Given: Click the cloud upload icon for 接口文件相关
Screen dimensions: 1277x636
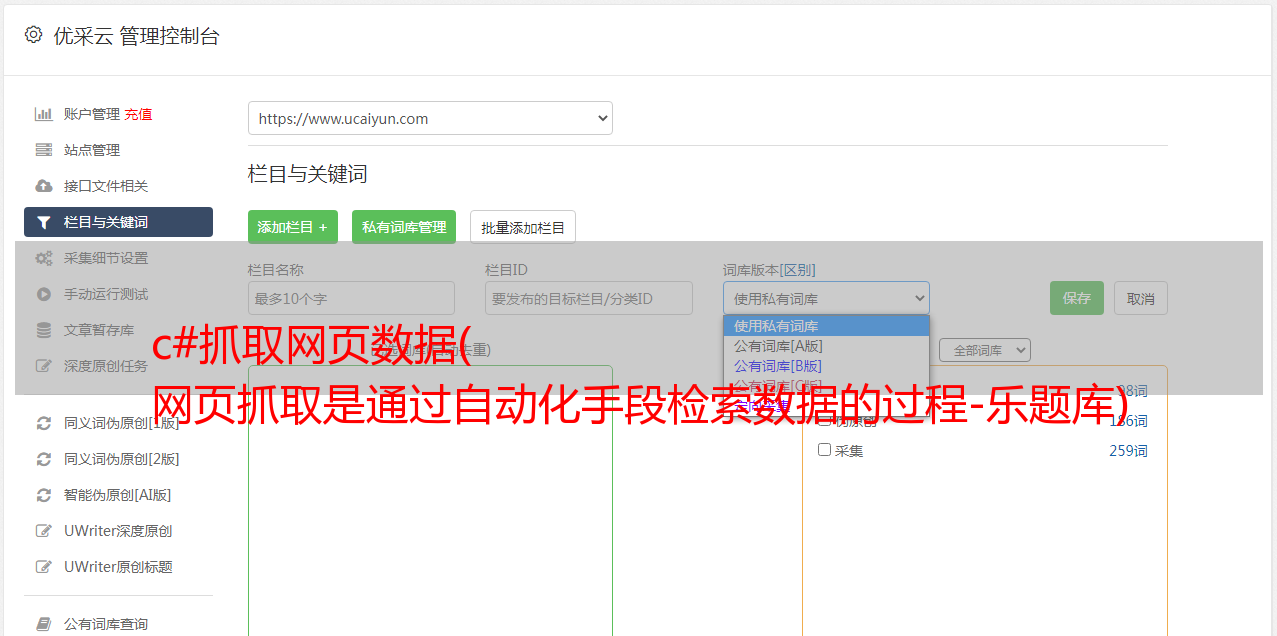Looking at the screenshot, I should [44, 186].
